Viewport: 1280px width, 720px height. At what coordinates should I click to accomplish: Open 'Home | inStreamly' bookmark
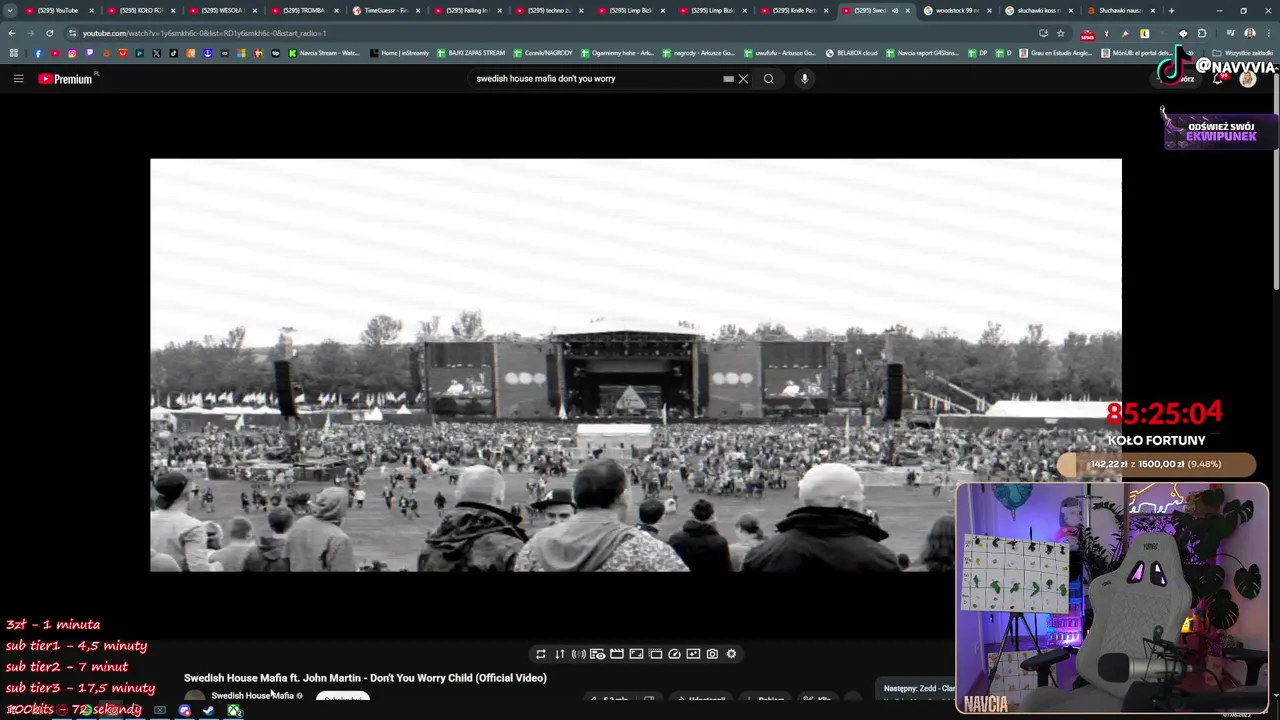(x=399, y=53)
